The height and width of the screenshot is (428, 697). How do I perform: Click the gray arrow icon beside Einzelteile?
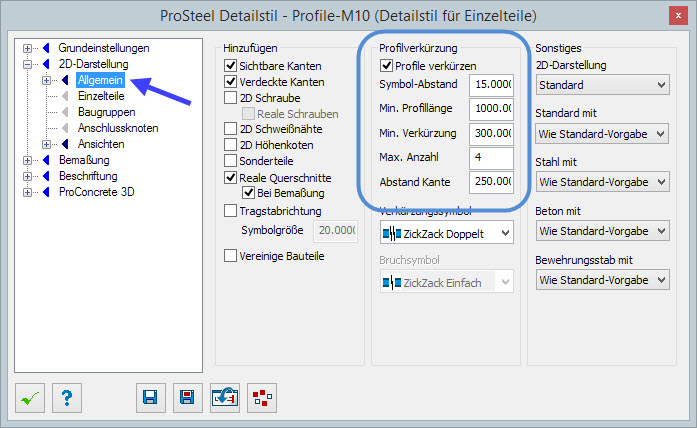tap(65, 96)
